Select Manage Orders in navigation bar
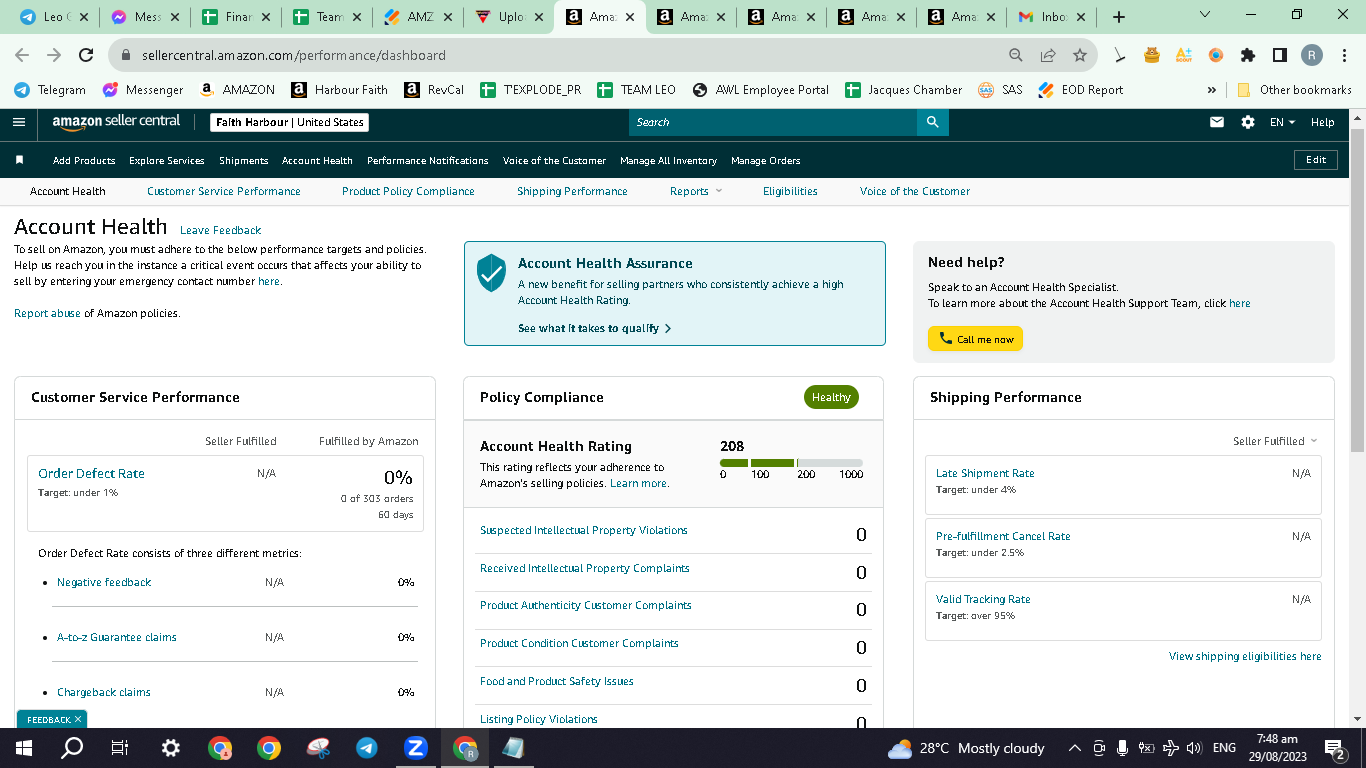The image size is (1366, 768). tap(766, 160)
